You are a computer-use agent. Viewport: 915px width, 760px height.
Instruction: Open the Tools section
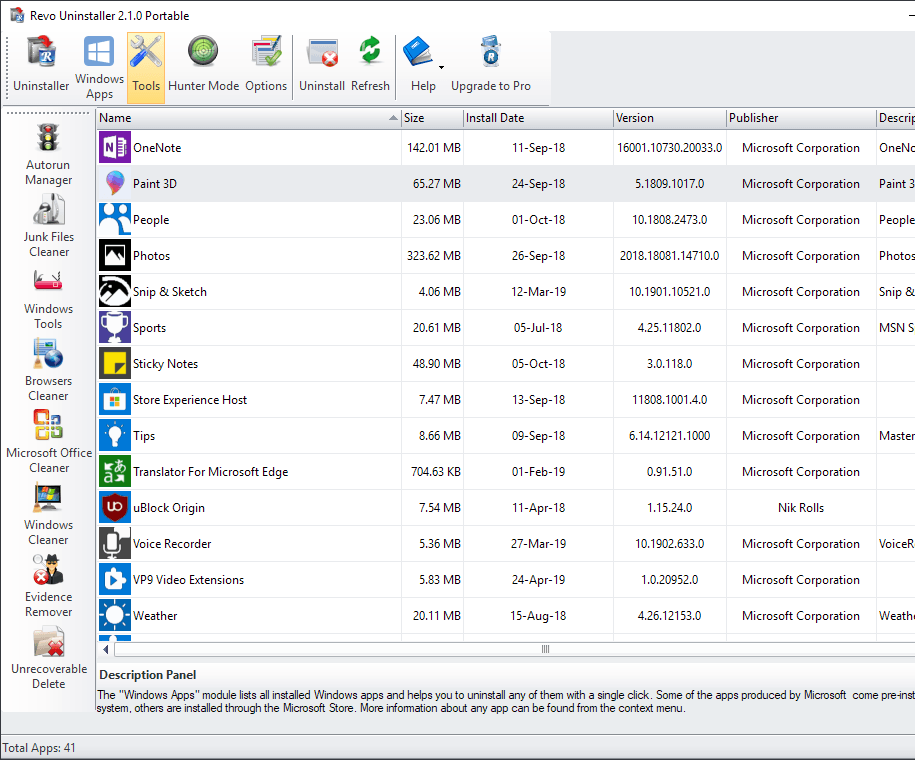pos(145,62)
